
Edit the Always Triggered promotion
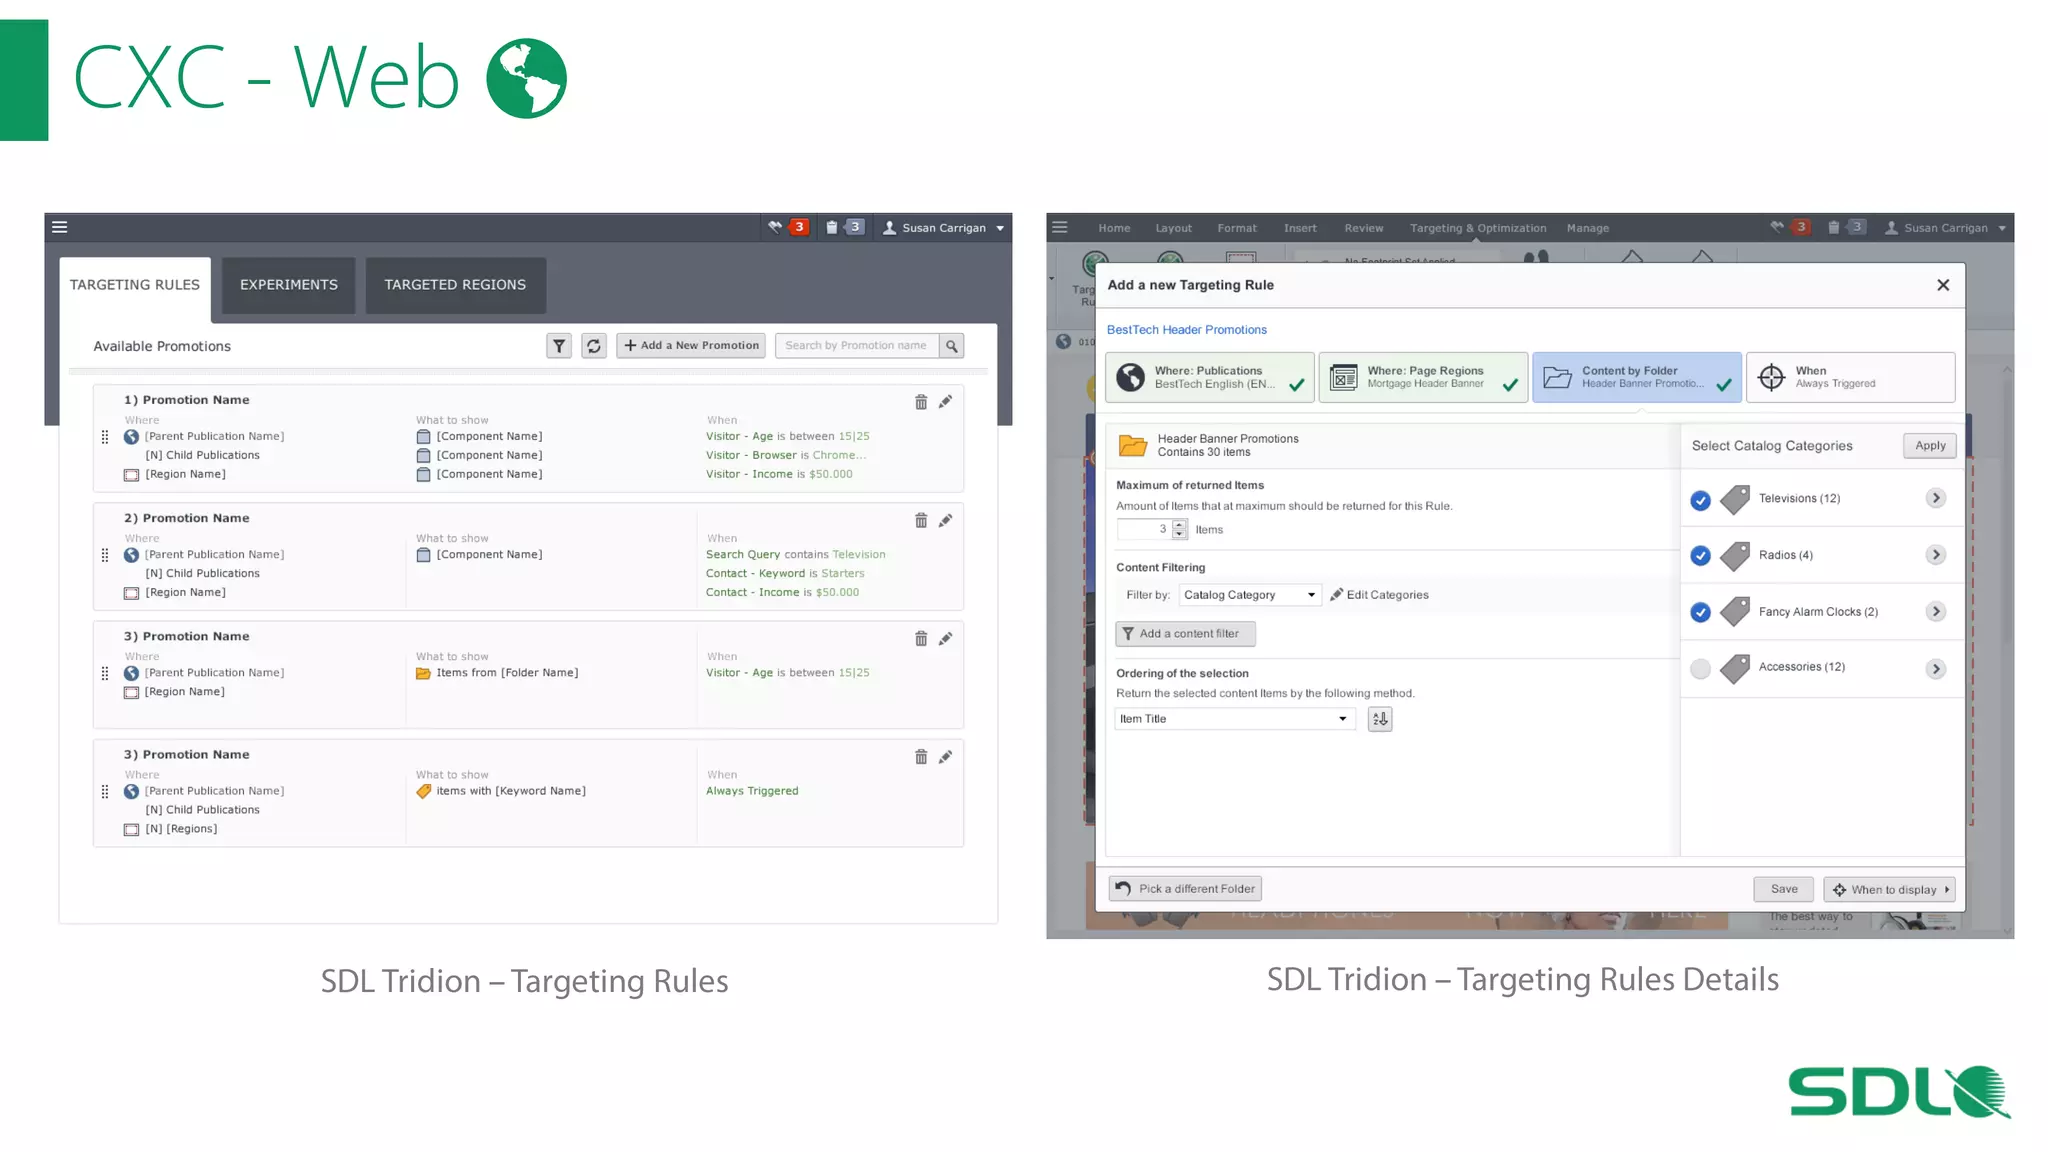pos(945,757)
